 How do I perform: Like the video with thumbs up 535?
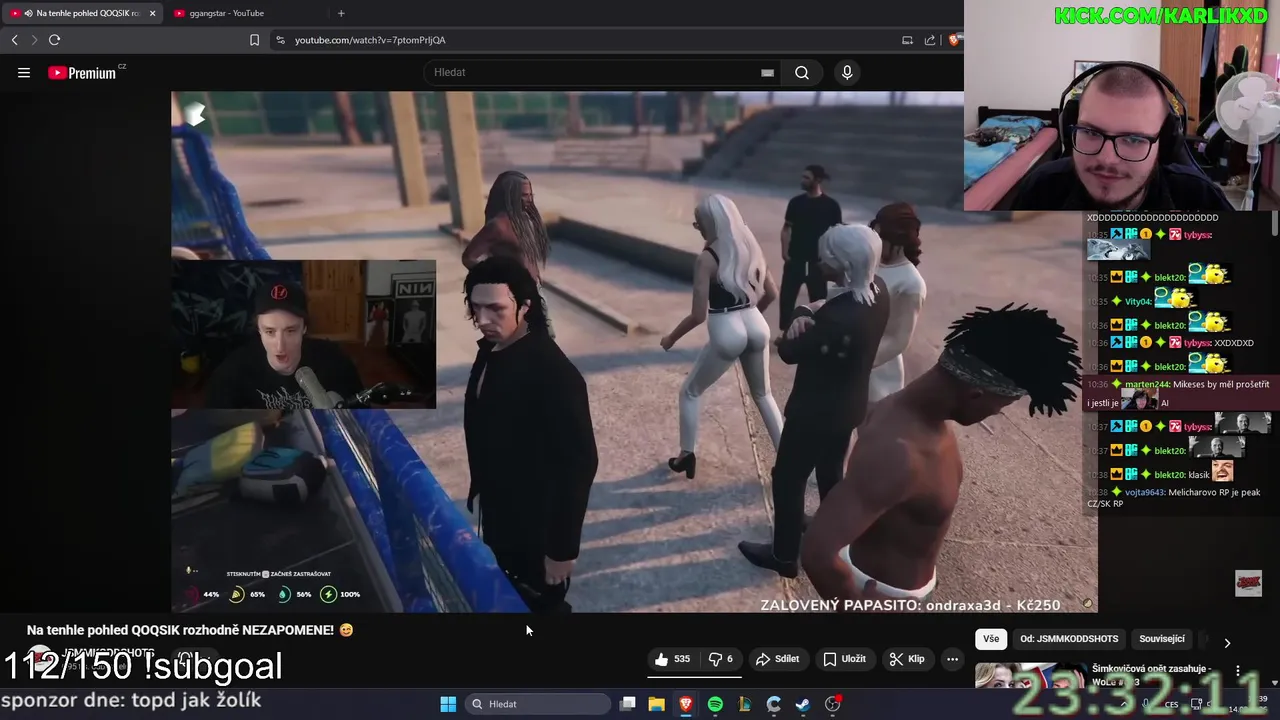(672, 659)
